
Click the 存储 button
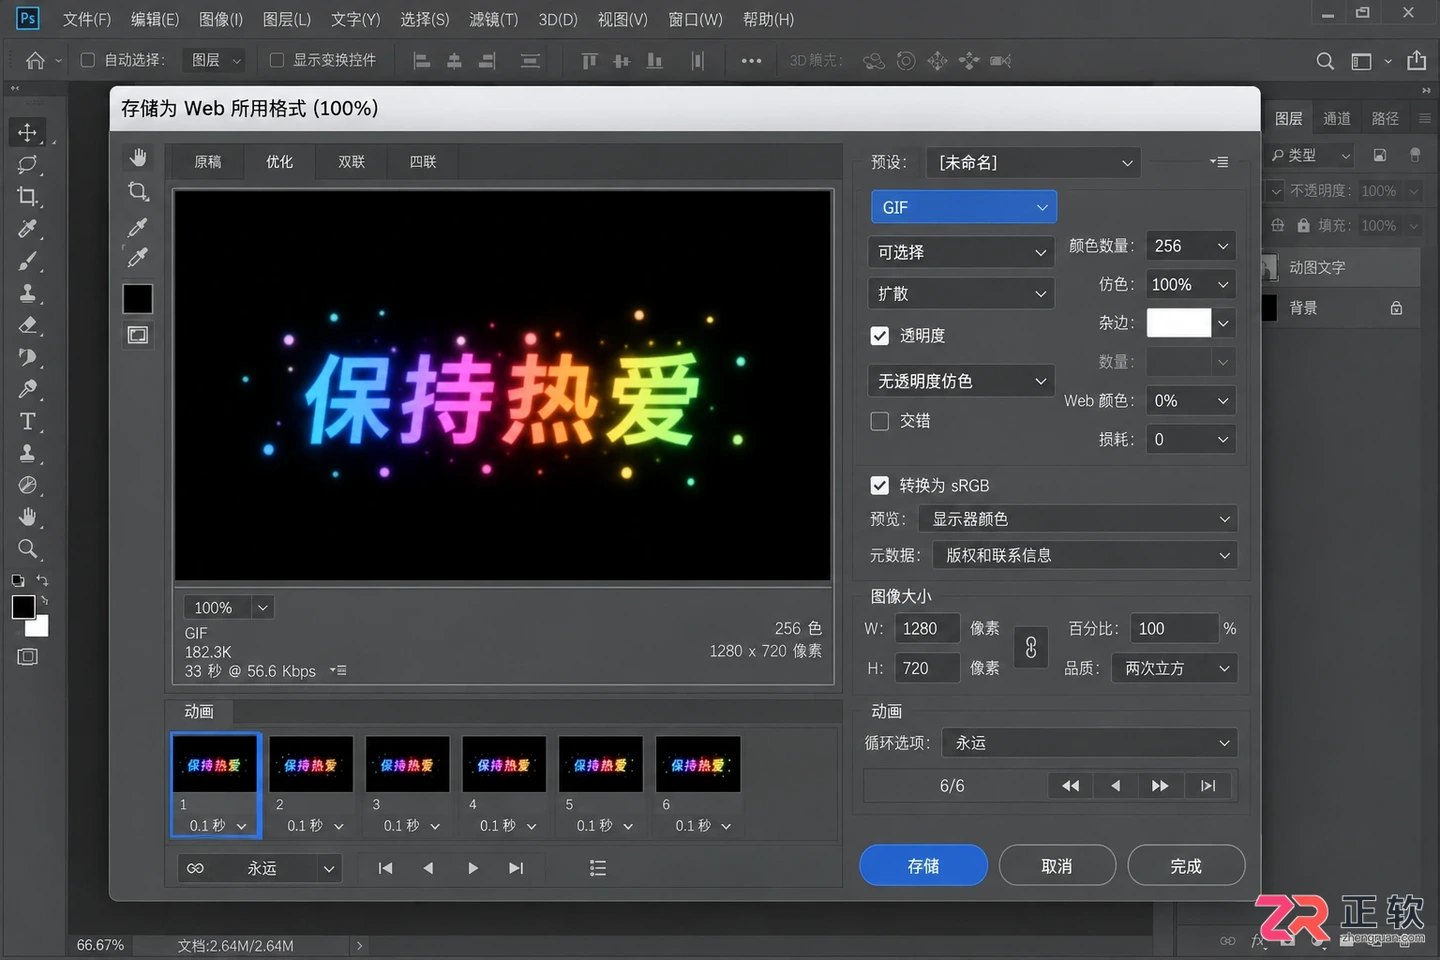click(x=923, y=866)
